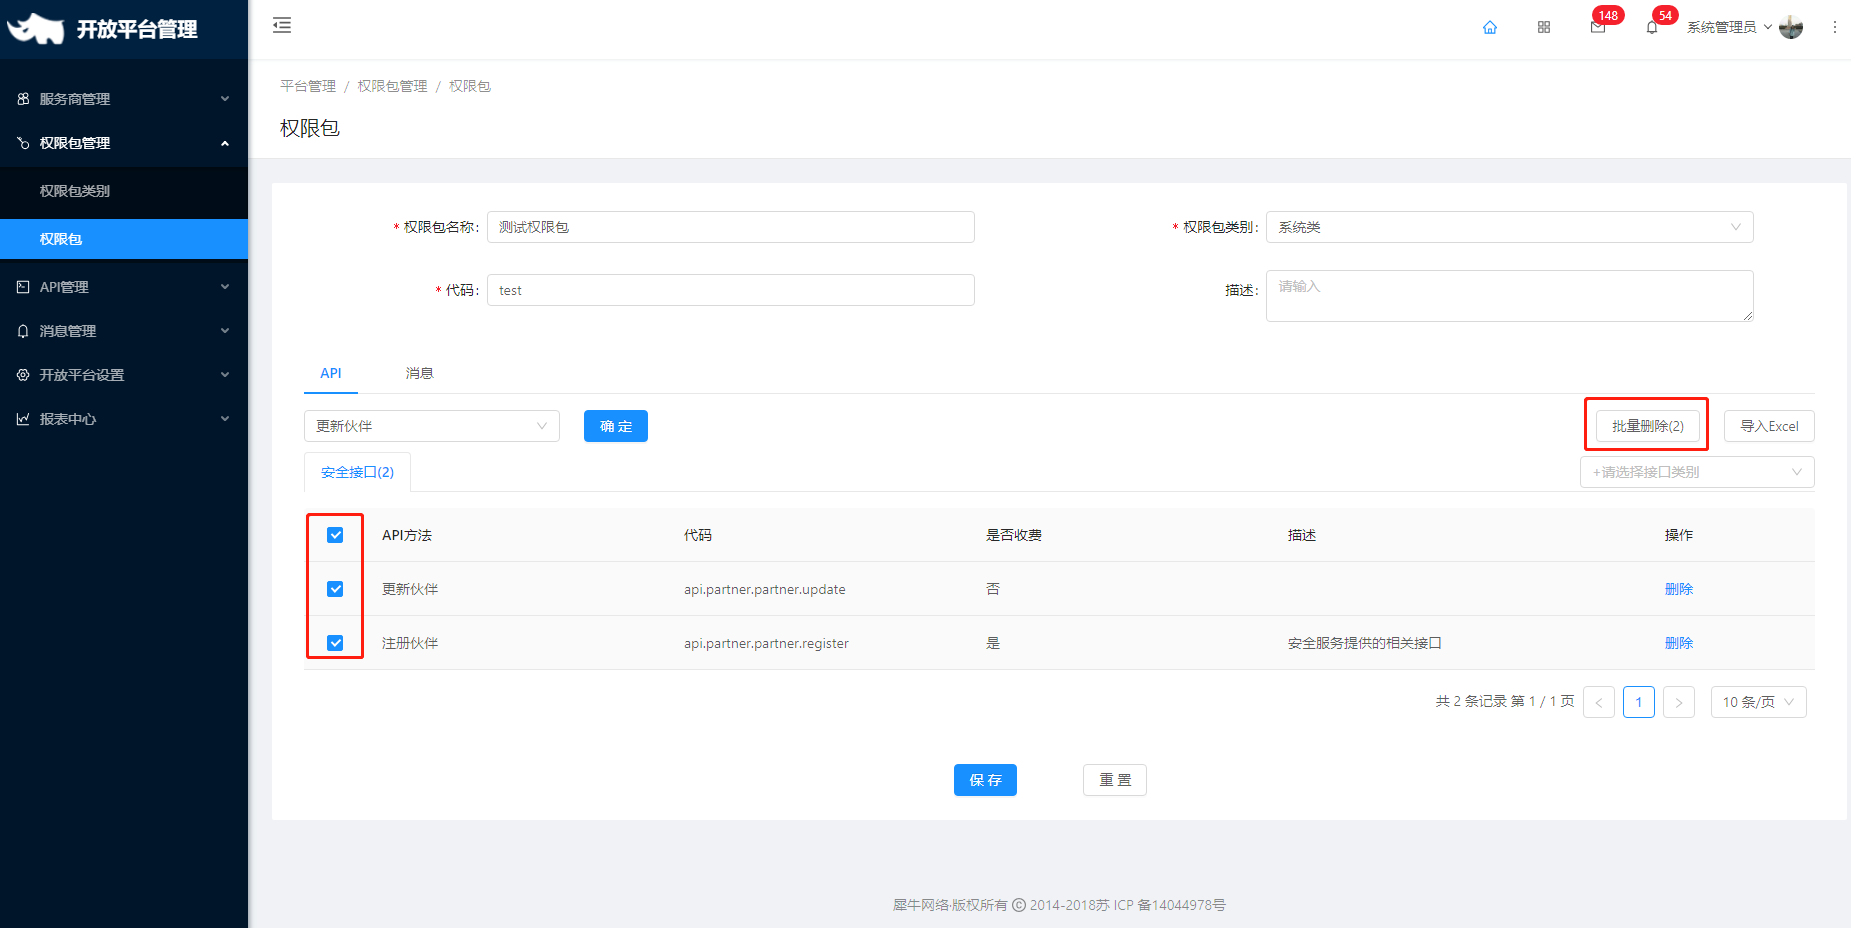
Task: Click the 服务商管理 sidebar icon
Action: pyautogui.click(x=23, y=99)
